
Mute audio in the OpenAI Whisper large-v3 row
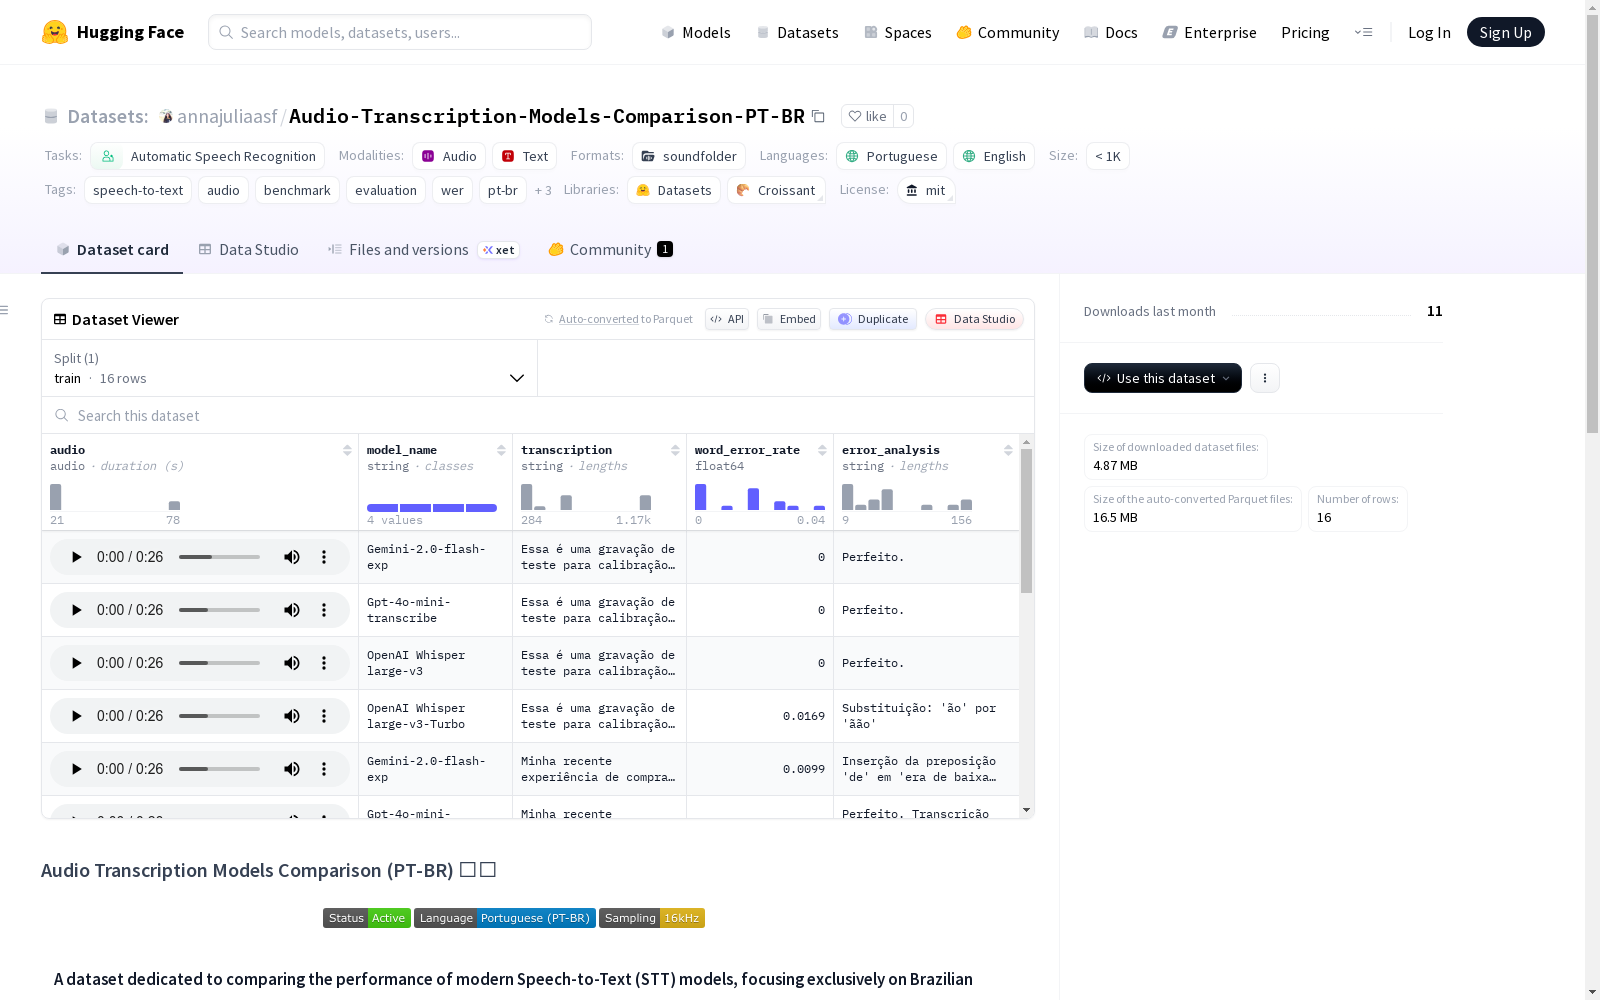pyautogui.click(x=292, y=663)
